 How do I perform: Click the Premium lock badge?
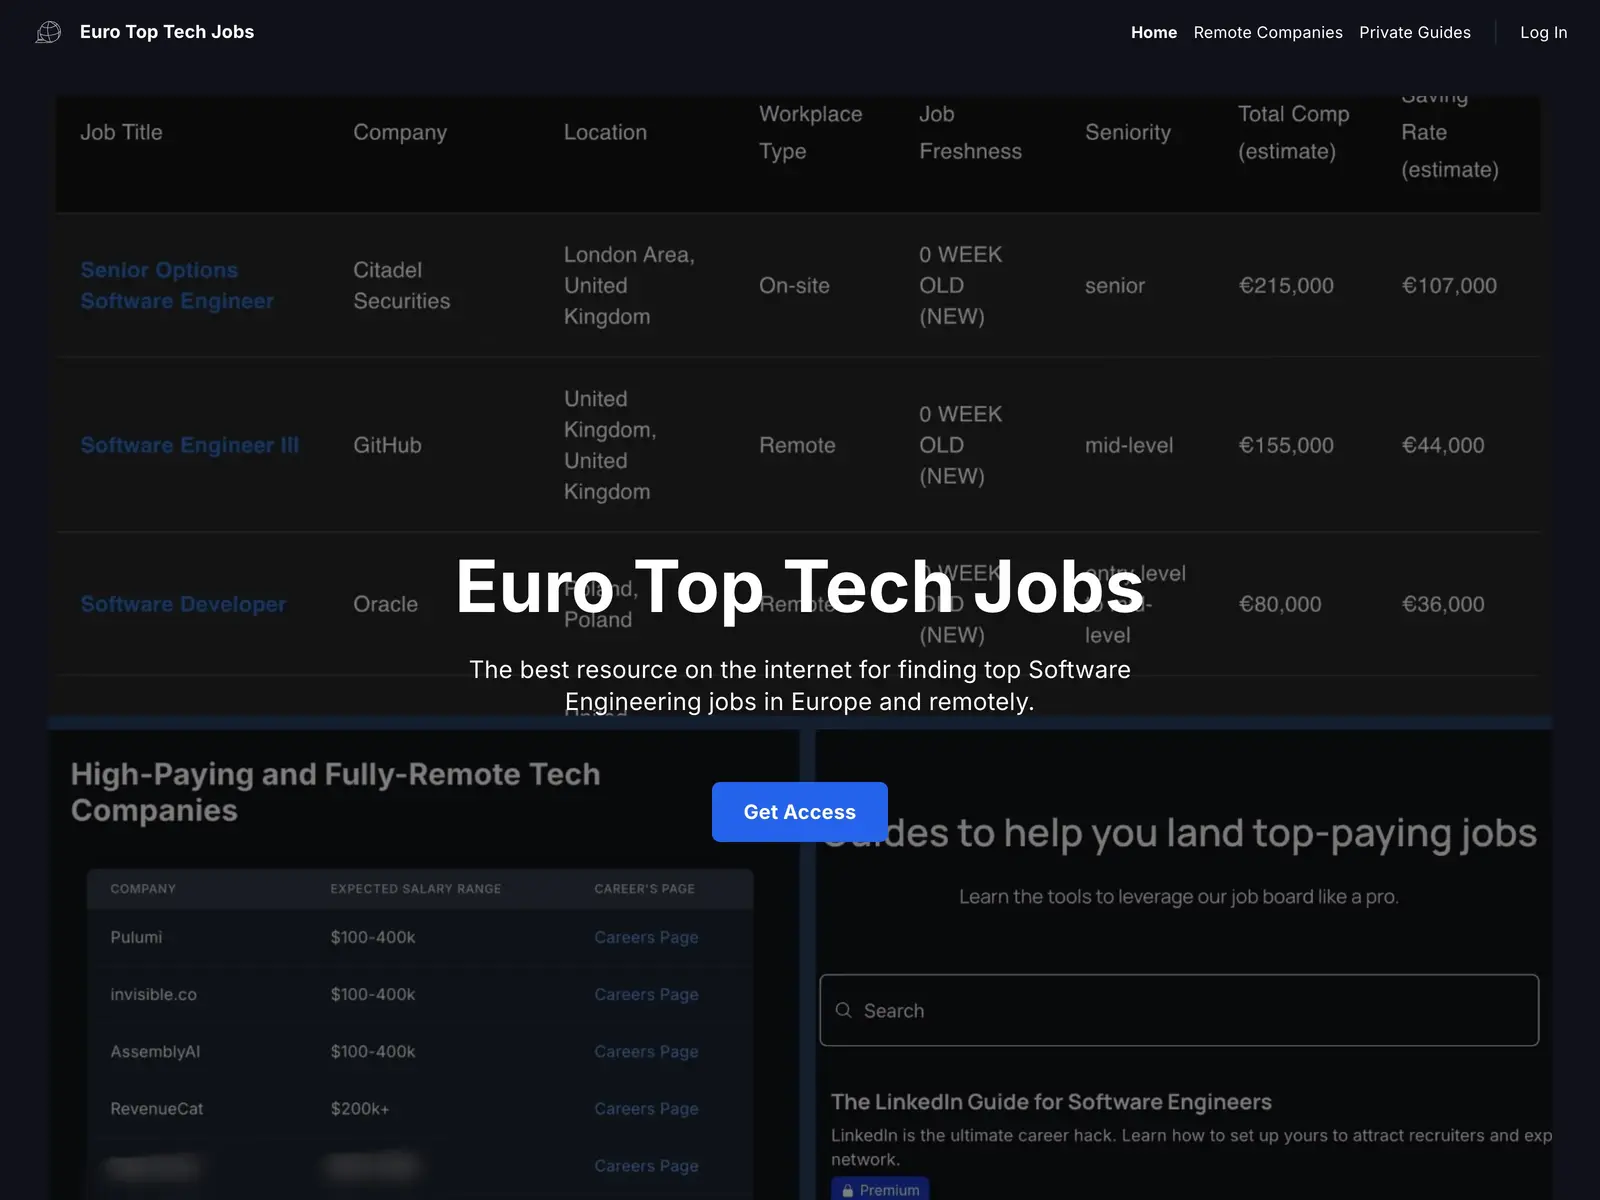point(880,1189)
